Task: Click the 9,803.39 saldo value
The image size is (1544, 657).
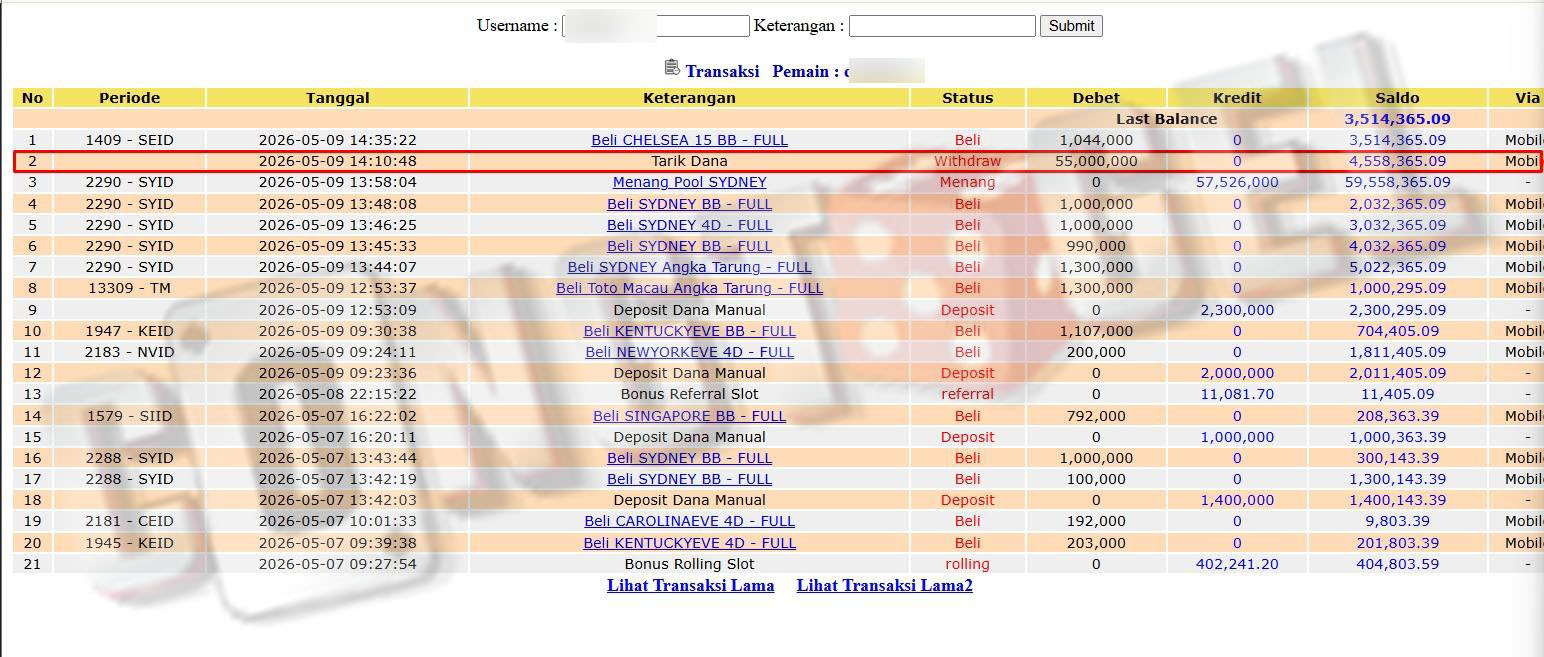Action: click(1397, 521)
